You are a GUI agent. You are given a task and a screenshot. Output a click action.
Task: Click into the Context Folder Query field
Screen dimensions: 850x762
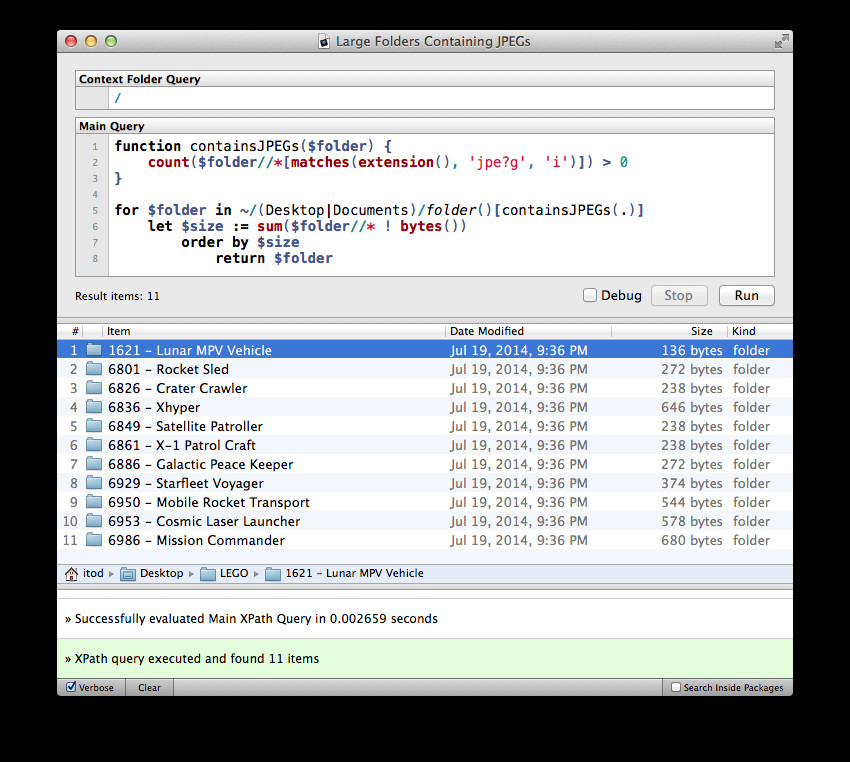(x=441, y=98)
